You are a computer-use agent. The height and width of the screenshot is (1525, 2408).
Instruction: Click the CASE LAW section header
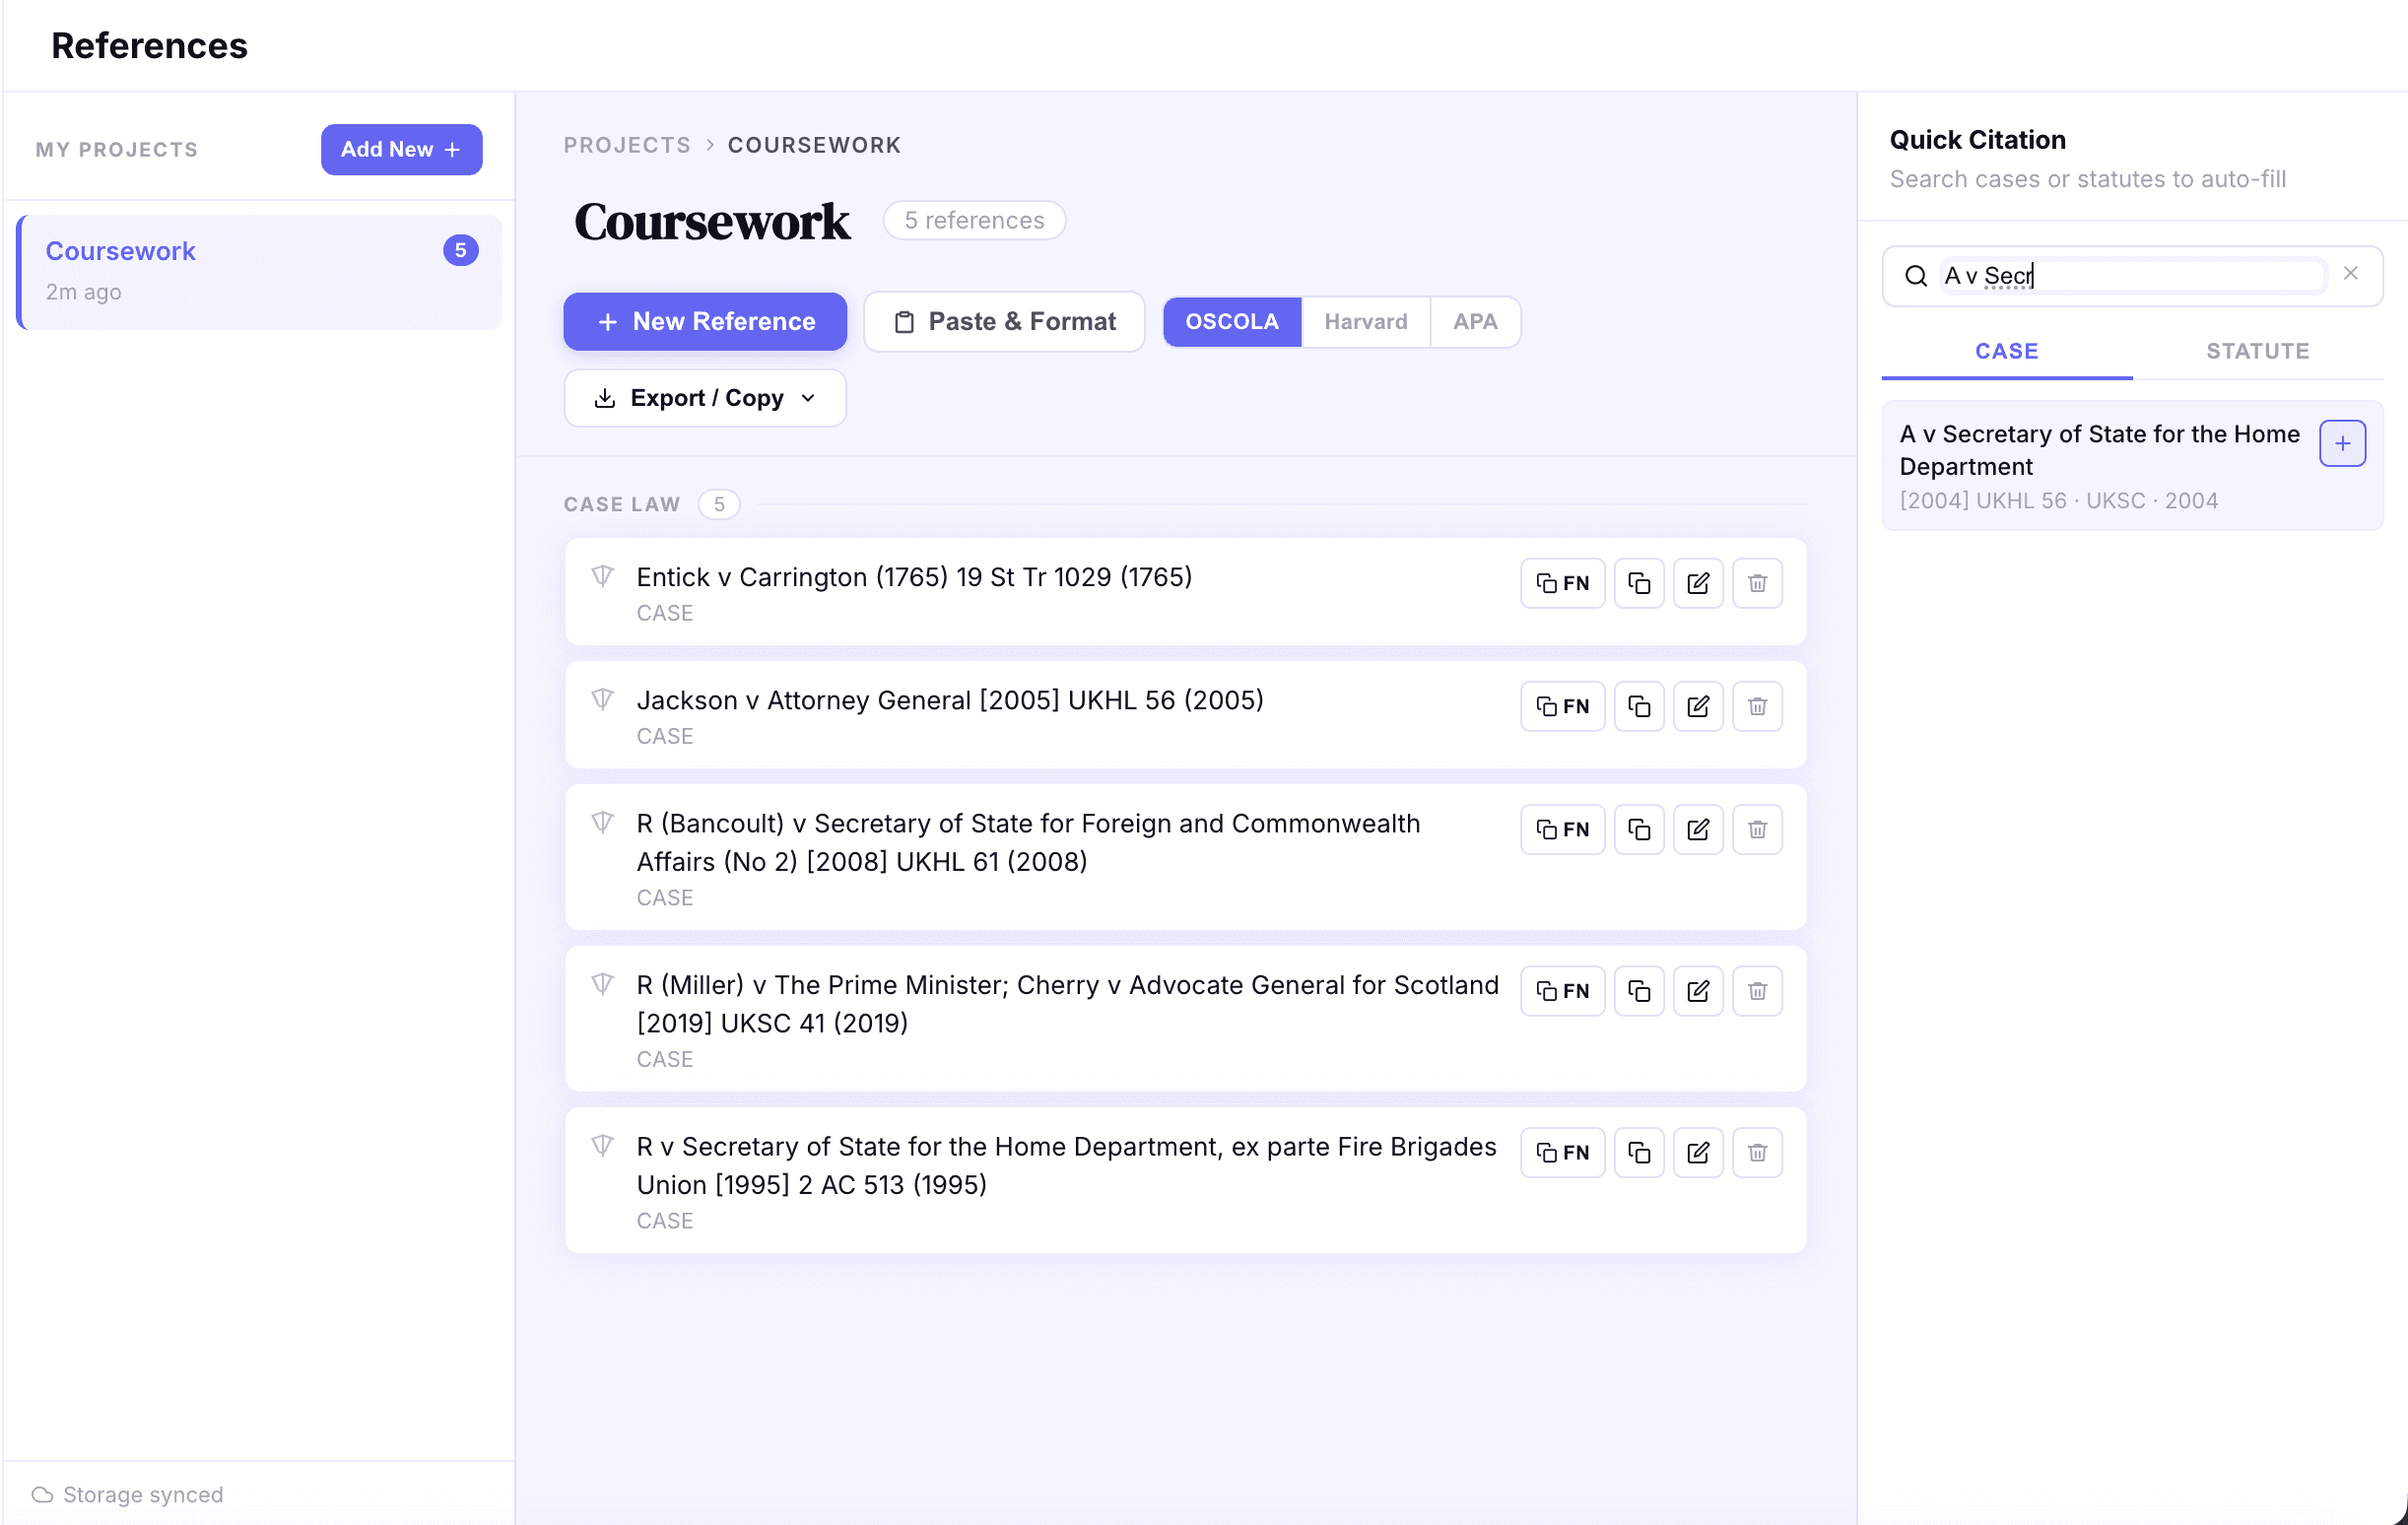coord(621,504)
